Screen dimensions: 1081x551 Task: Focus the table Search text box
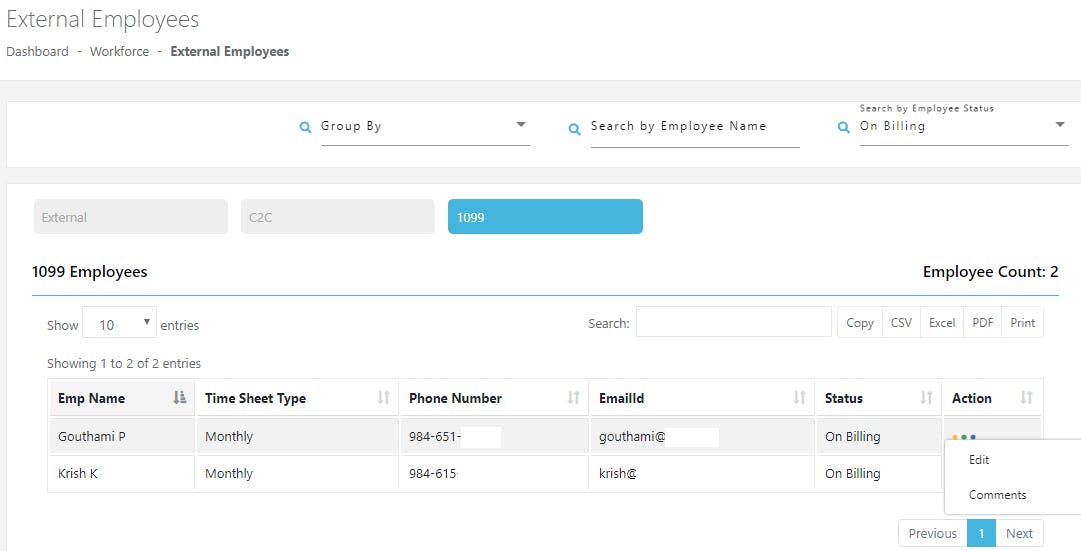coord(733,322)
